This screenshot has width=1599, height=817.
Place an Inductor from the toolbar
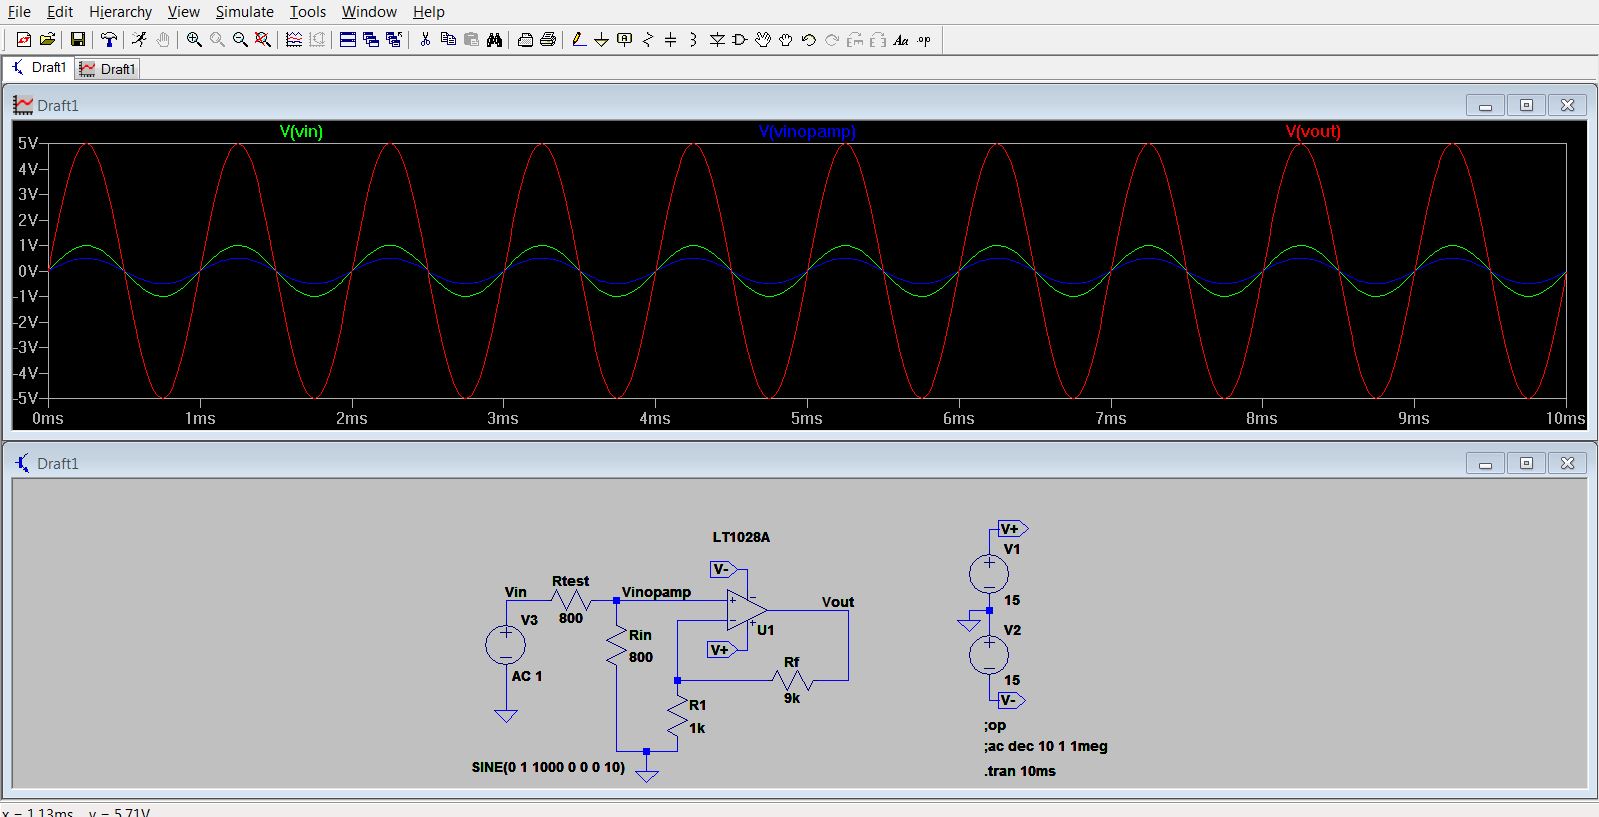pos(693,40)
